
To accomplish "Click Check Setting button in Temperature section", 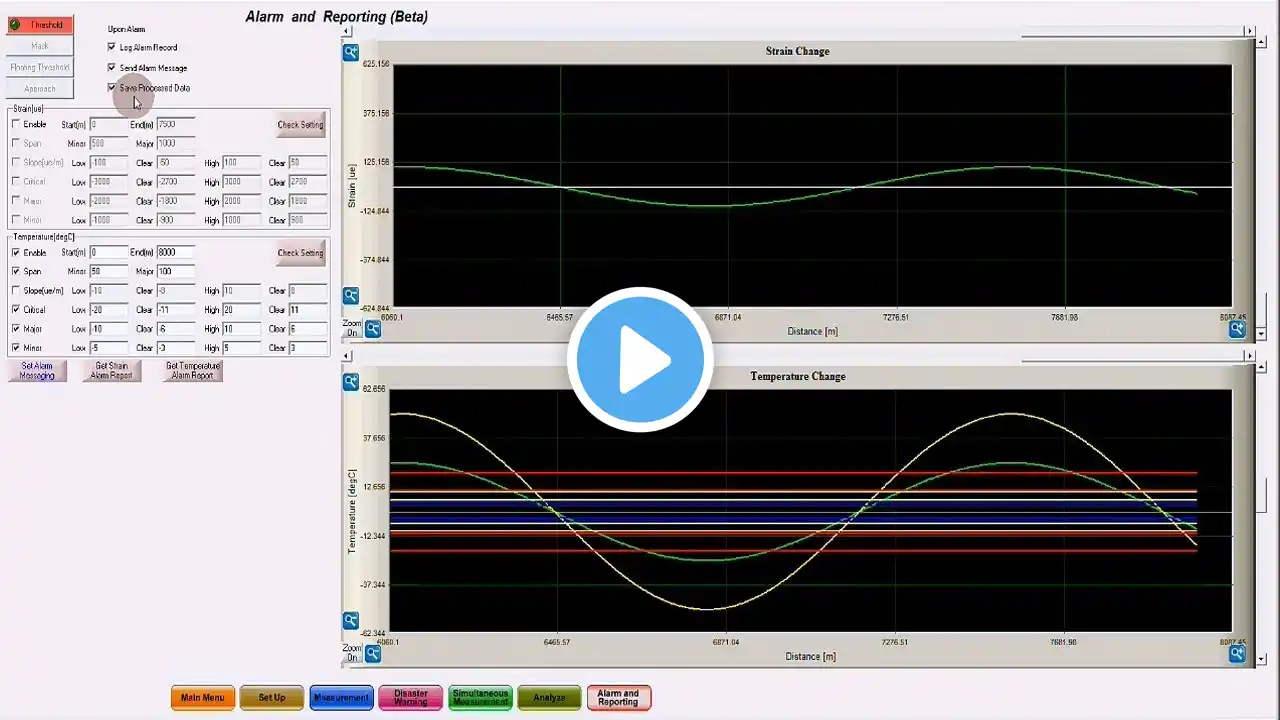I will click(300, 253).
